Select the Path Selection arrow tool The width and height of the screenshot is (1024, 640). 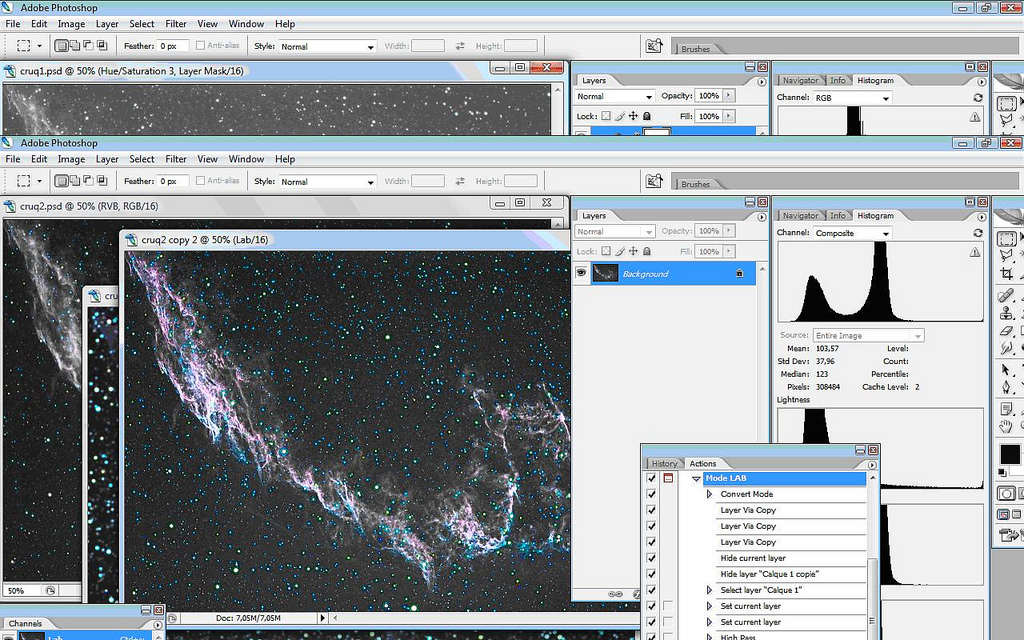click(x=1007, y=369)
